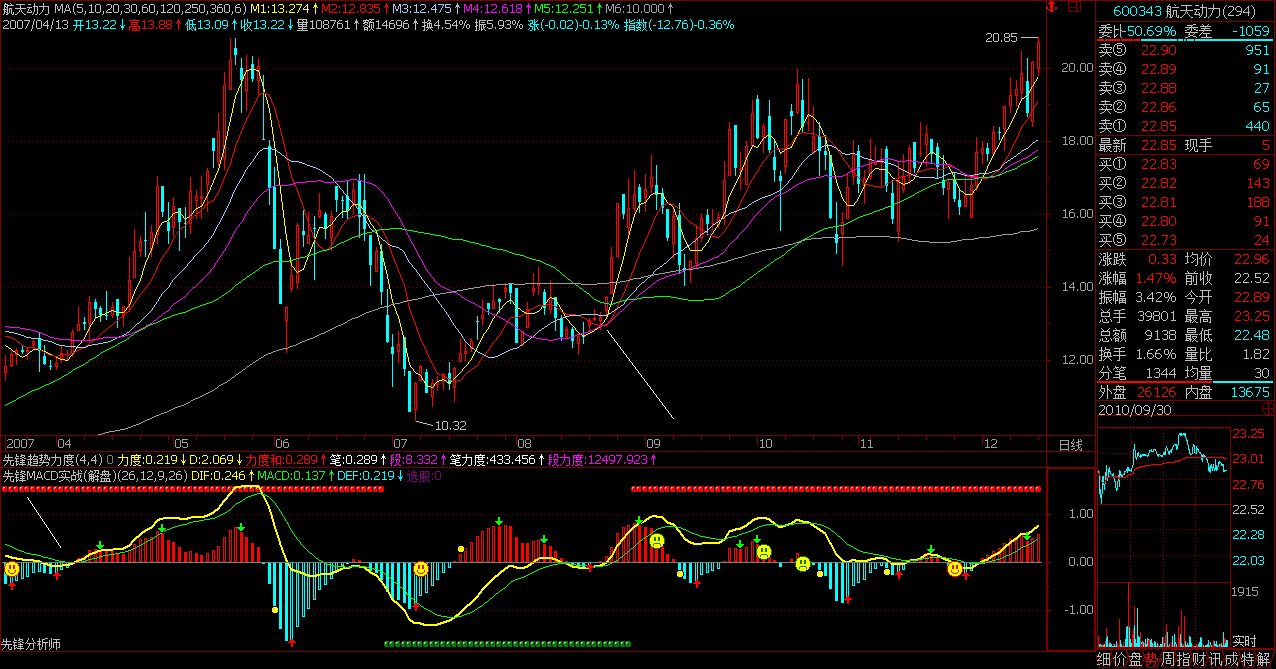Switch to the 财 tab at bottom right
Screen dimensions: 1276x669
point(1196,659)
